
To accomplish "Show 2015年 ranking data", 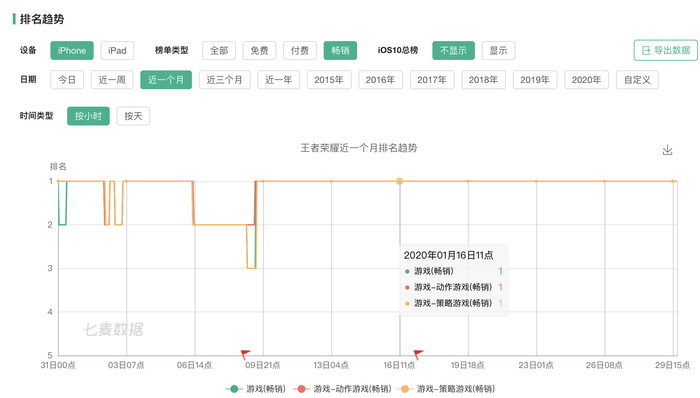I will pos(329,80).
